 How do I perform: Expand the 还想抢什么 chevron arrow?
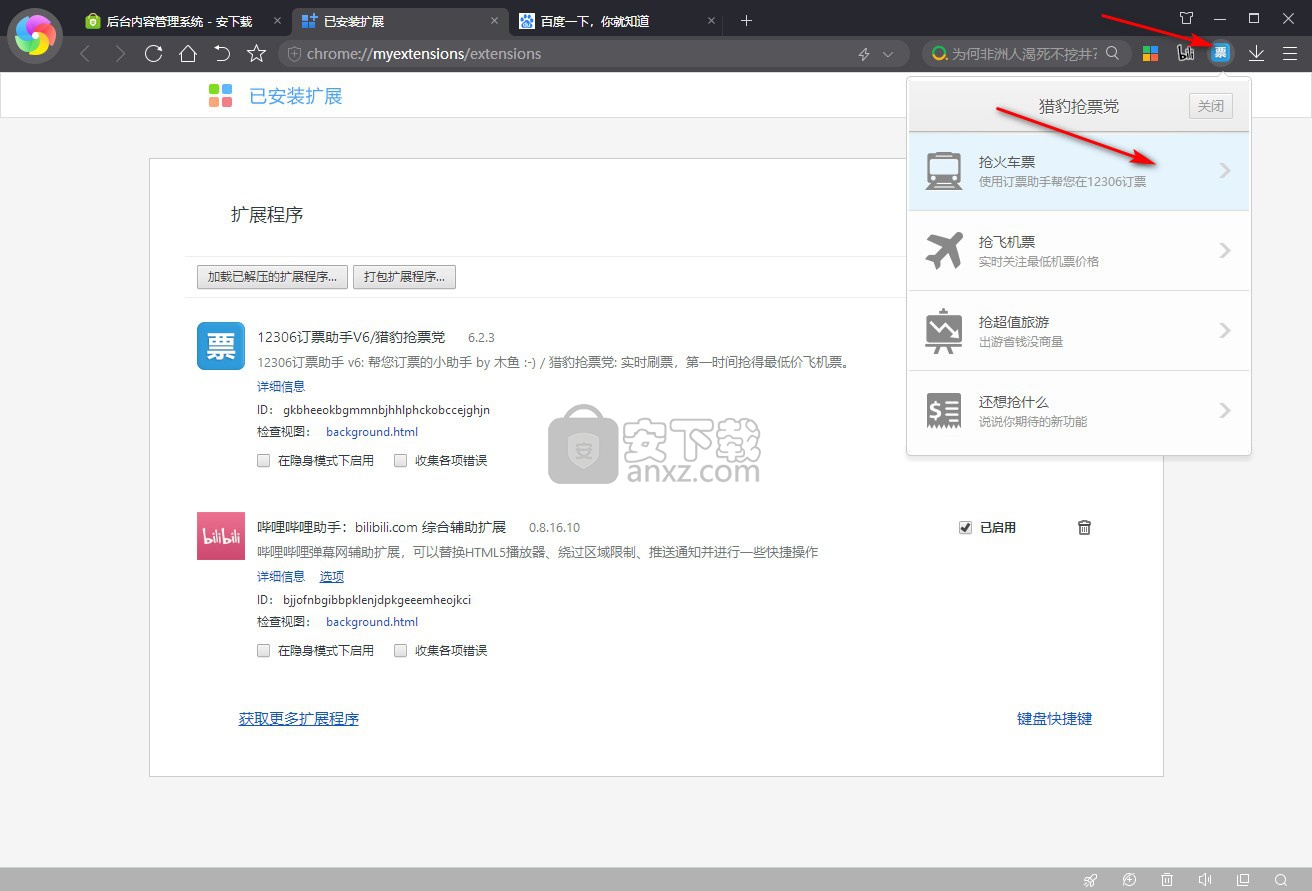pyautogui.click(x=1225, y=411)
